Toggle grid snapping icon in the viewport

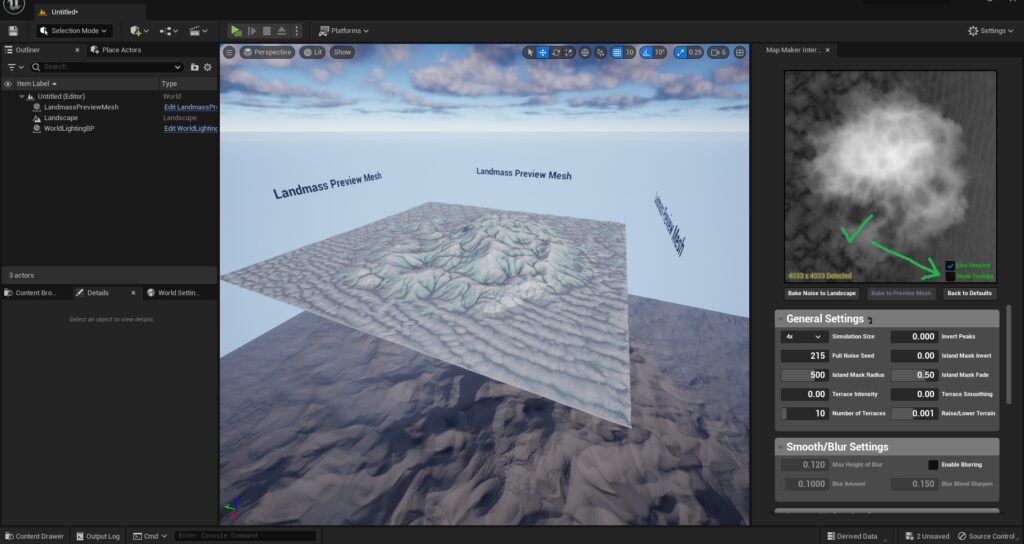click(x=616, y=52)
